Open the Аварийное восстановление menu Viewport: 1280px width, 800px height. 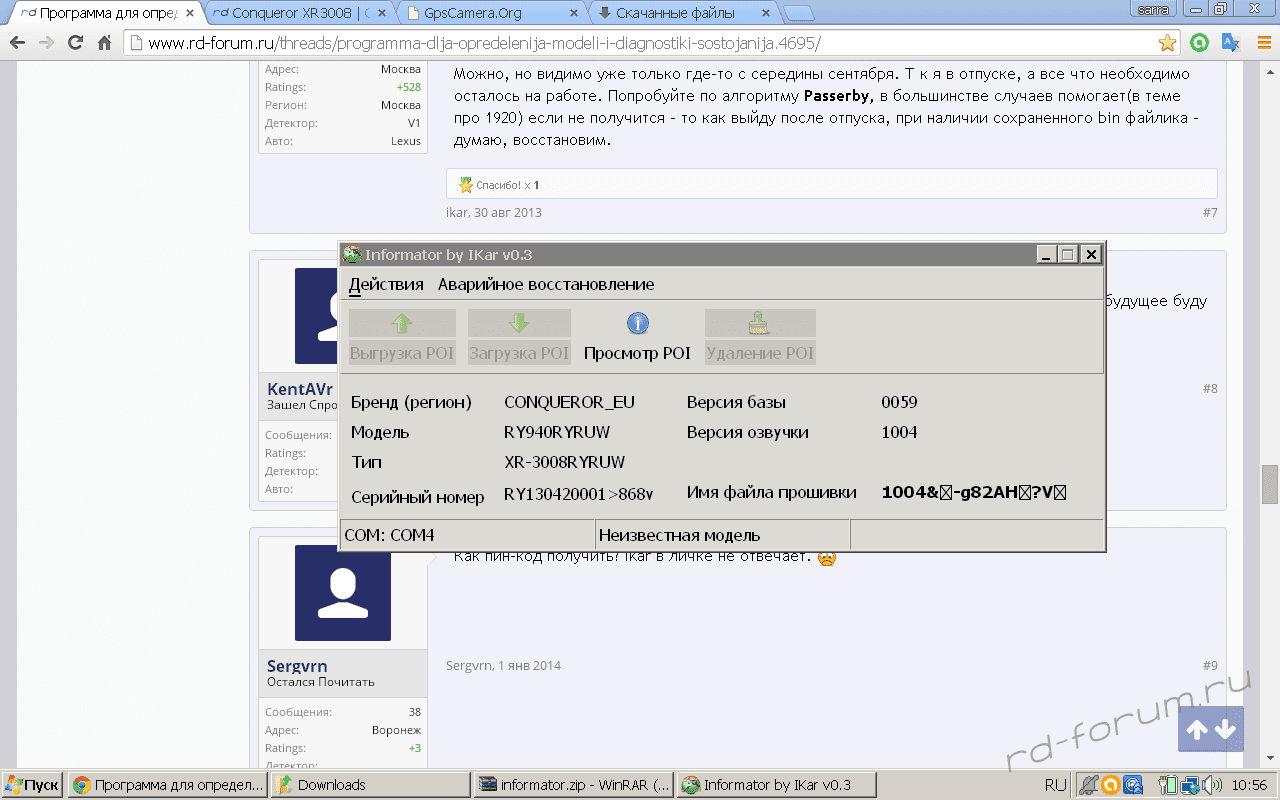pyautogui.click(x=546, y=284)
